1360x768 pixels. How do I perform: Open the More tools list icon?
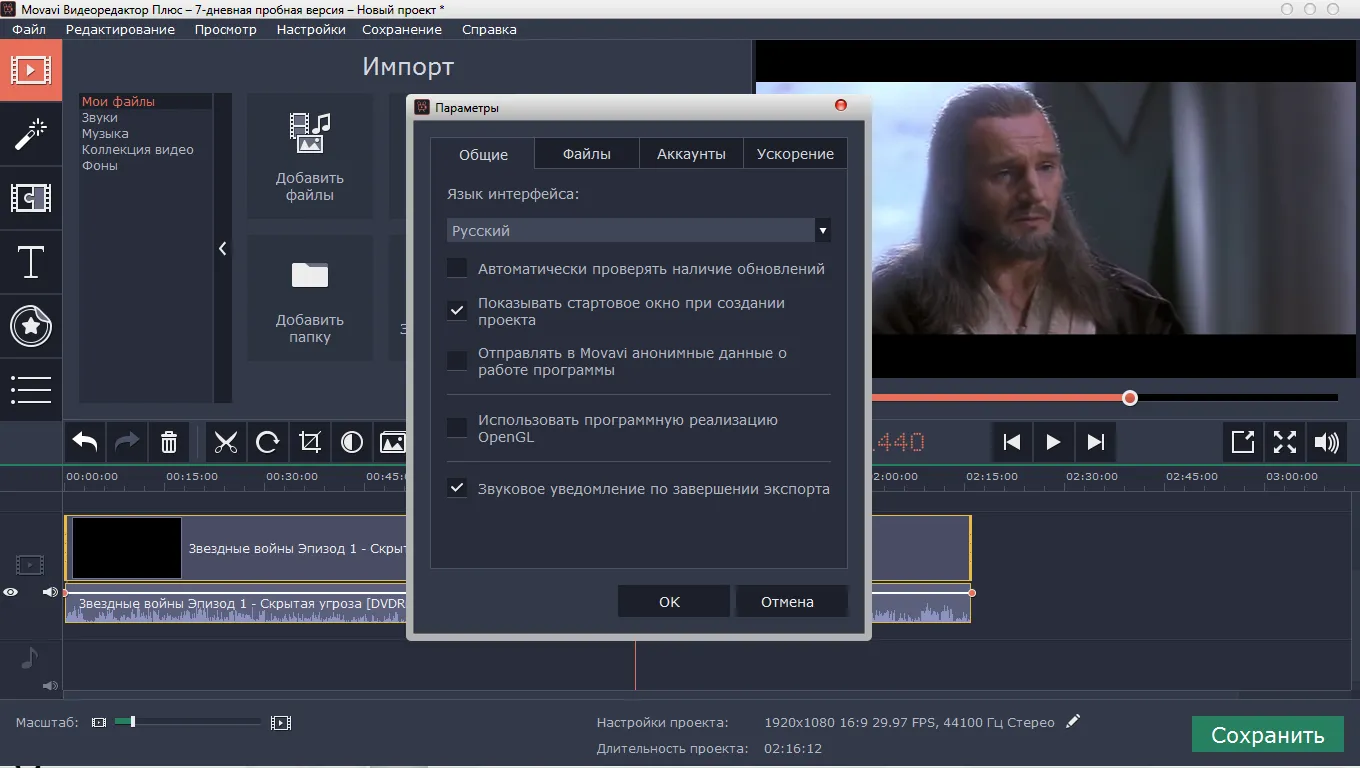pyautogui.click(x=31, y=390)
